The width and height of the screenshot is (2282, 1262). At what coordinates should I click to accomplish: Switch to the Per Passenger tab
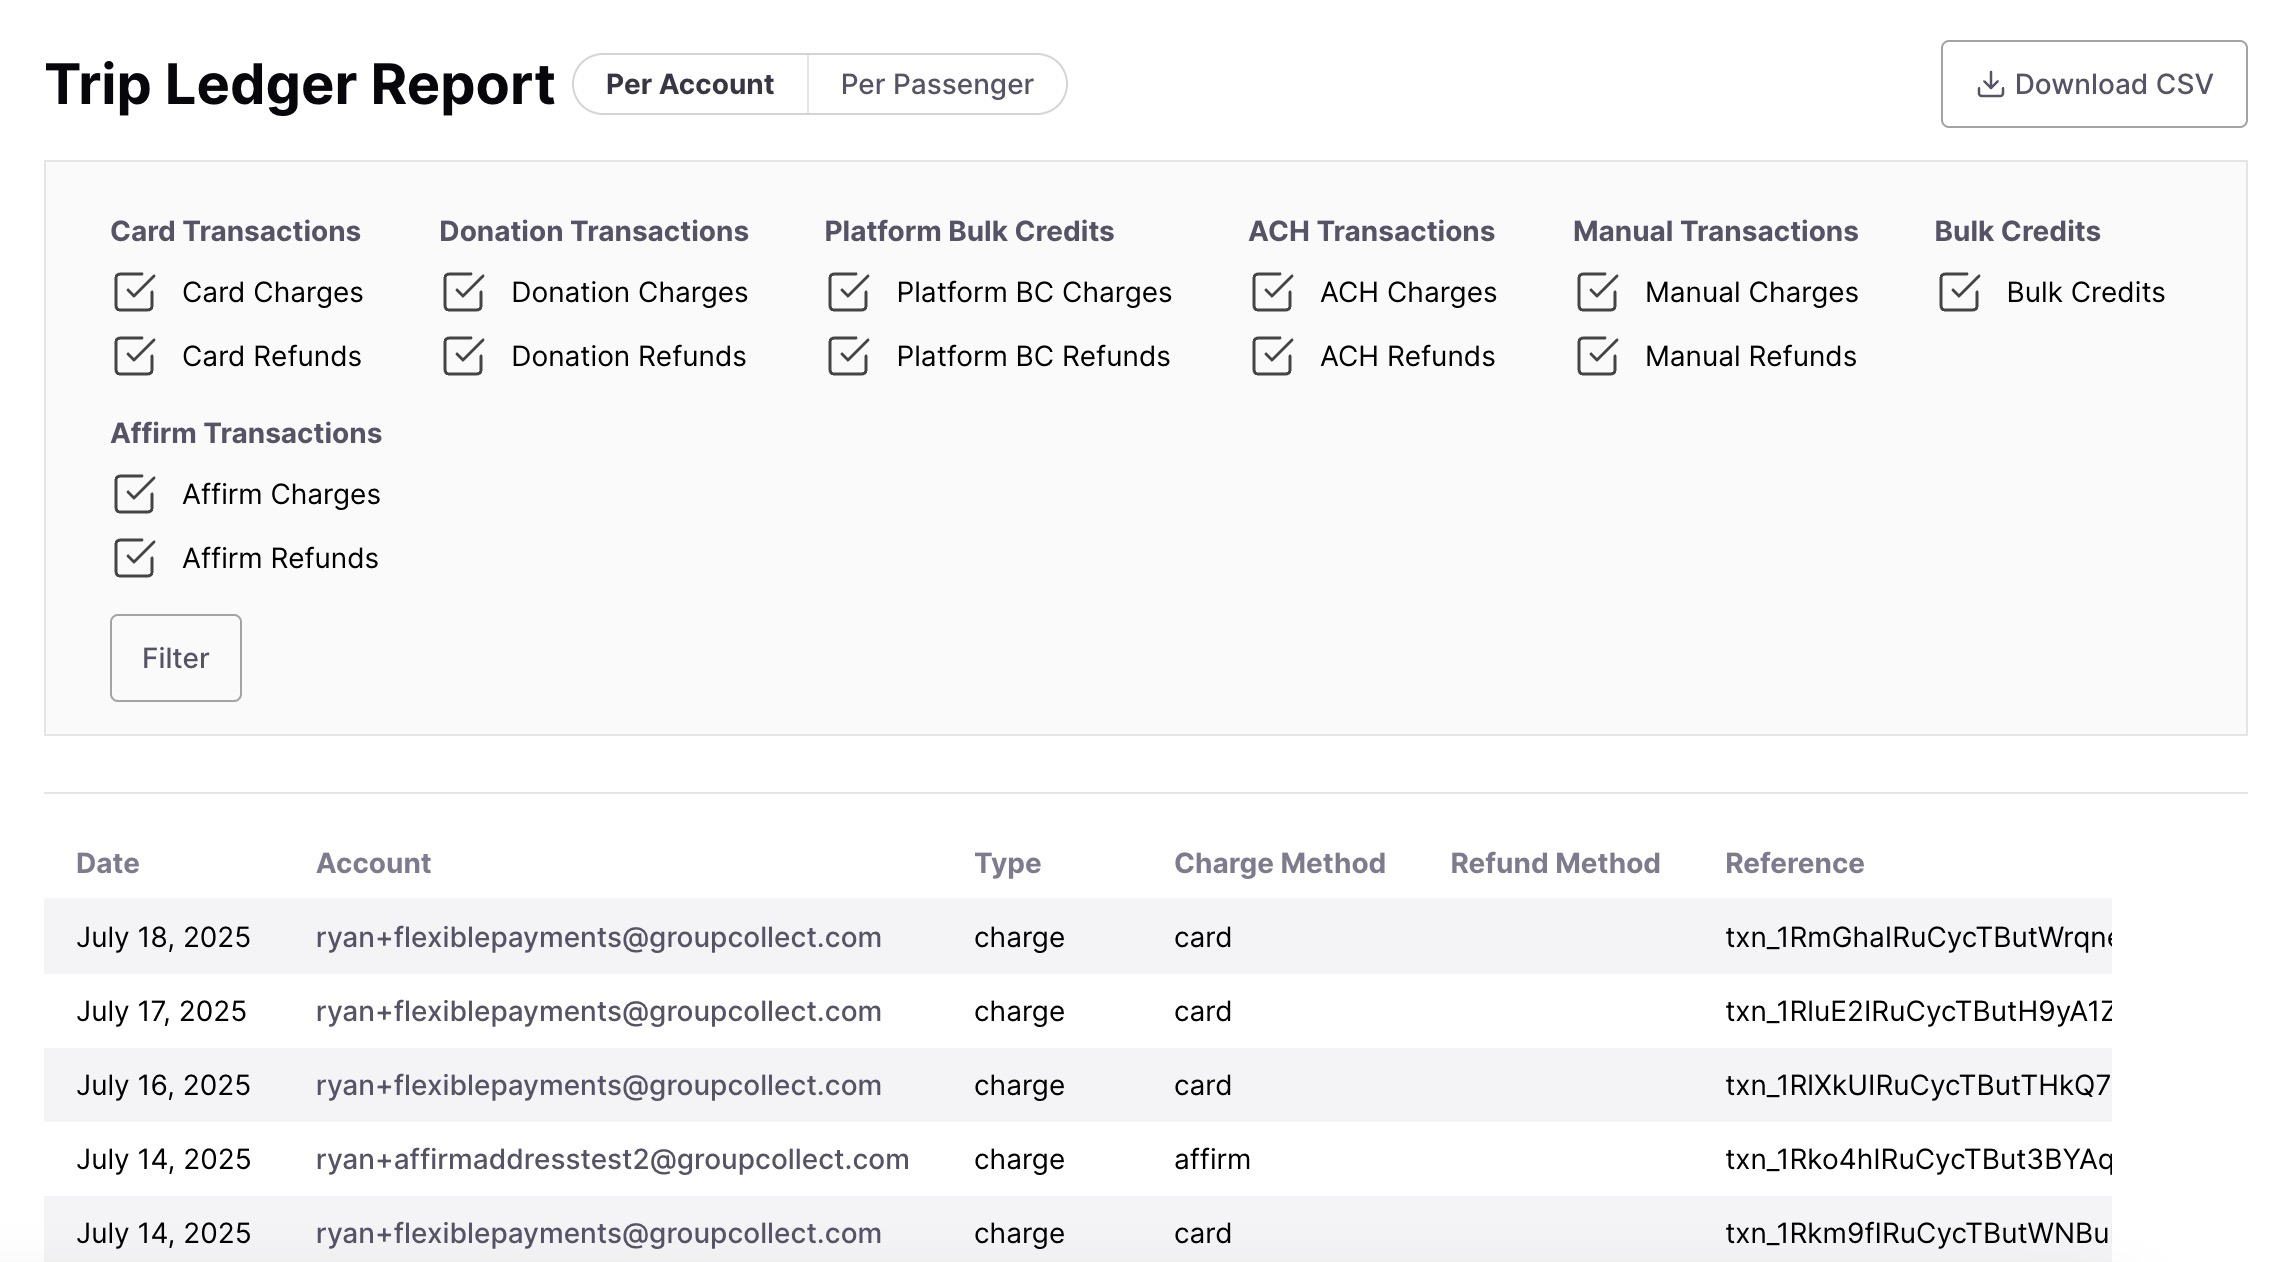click(936, 84)
